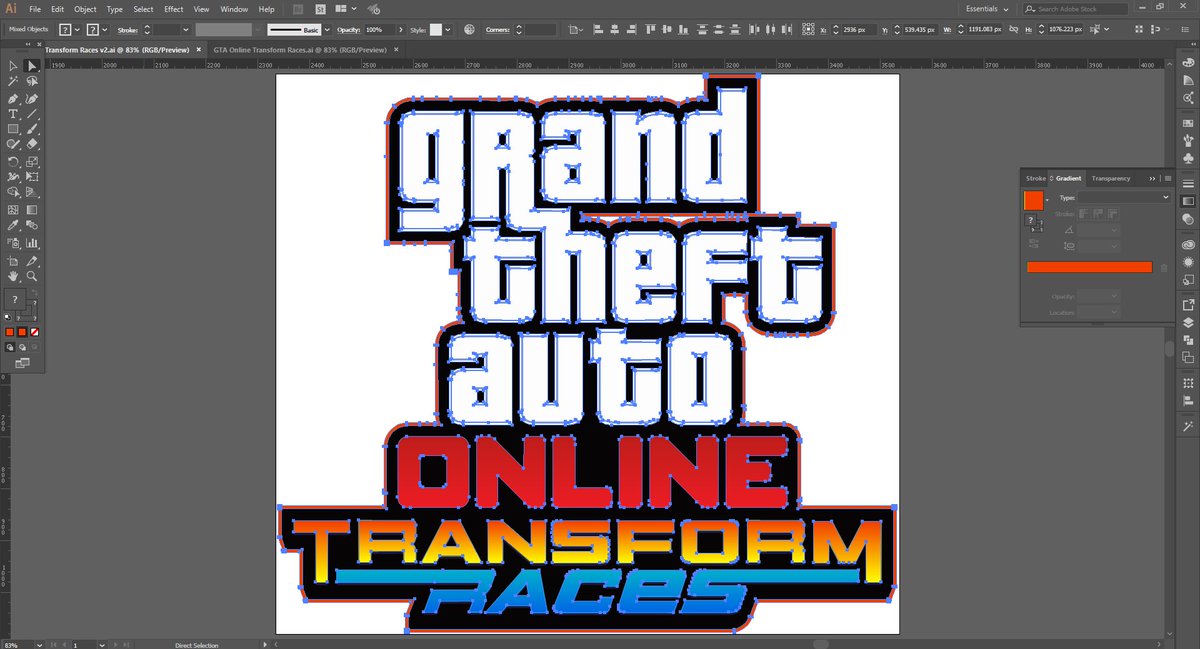Select the Pen tool
This screenshot has width=1200, height=649.
click(x=14, y=99)
